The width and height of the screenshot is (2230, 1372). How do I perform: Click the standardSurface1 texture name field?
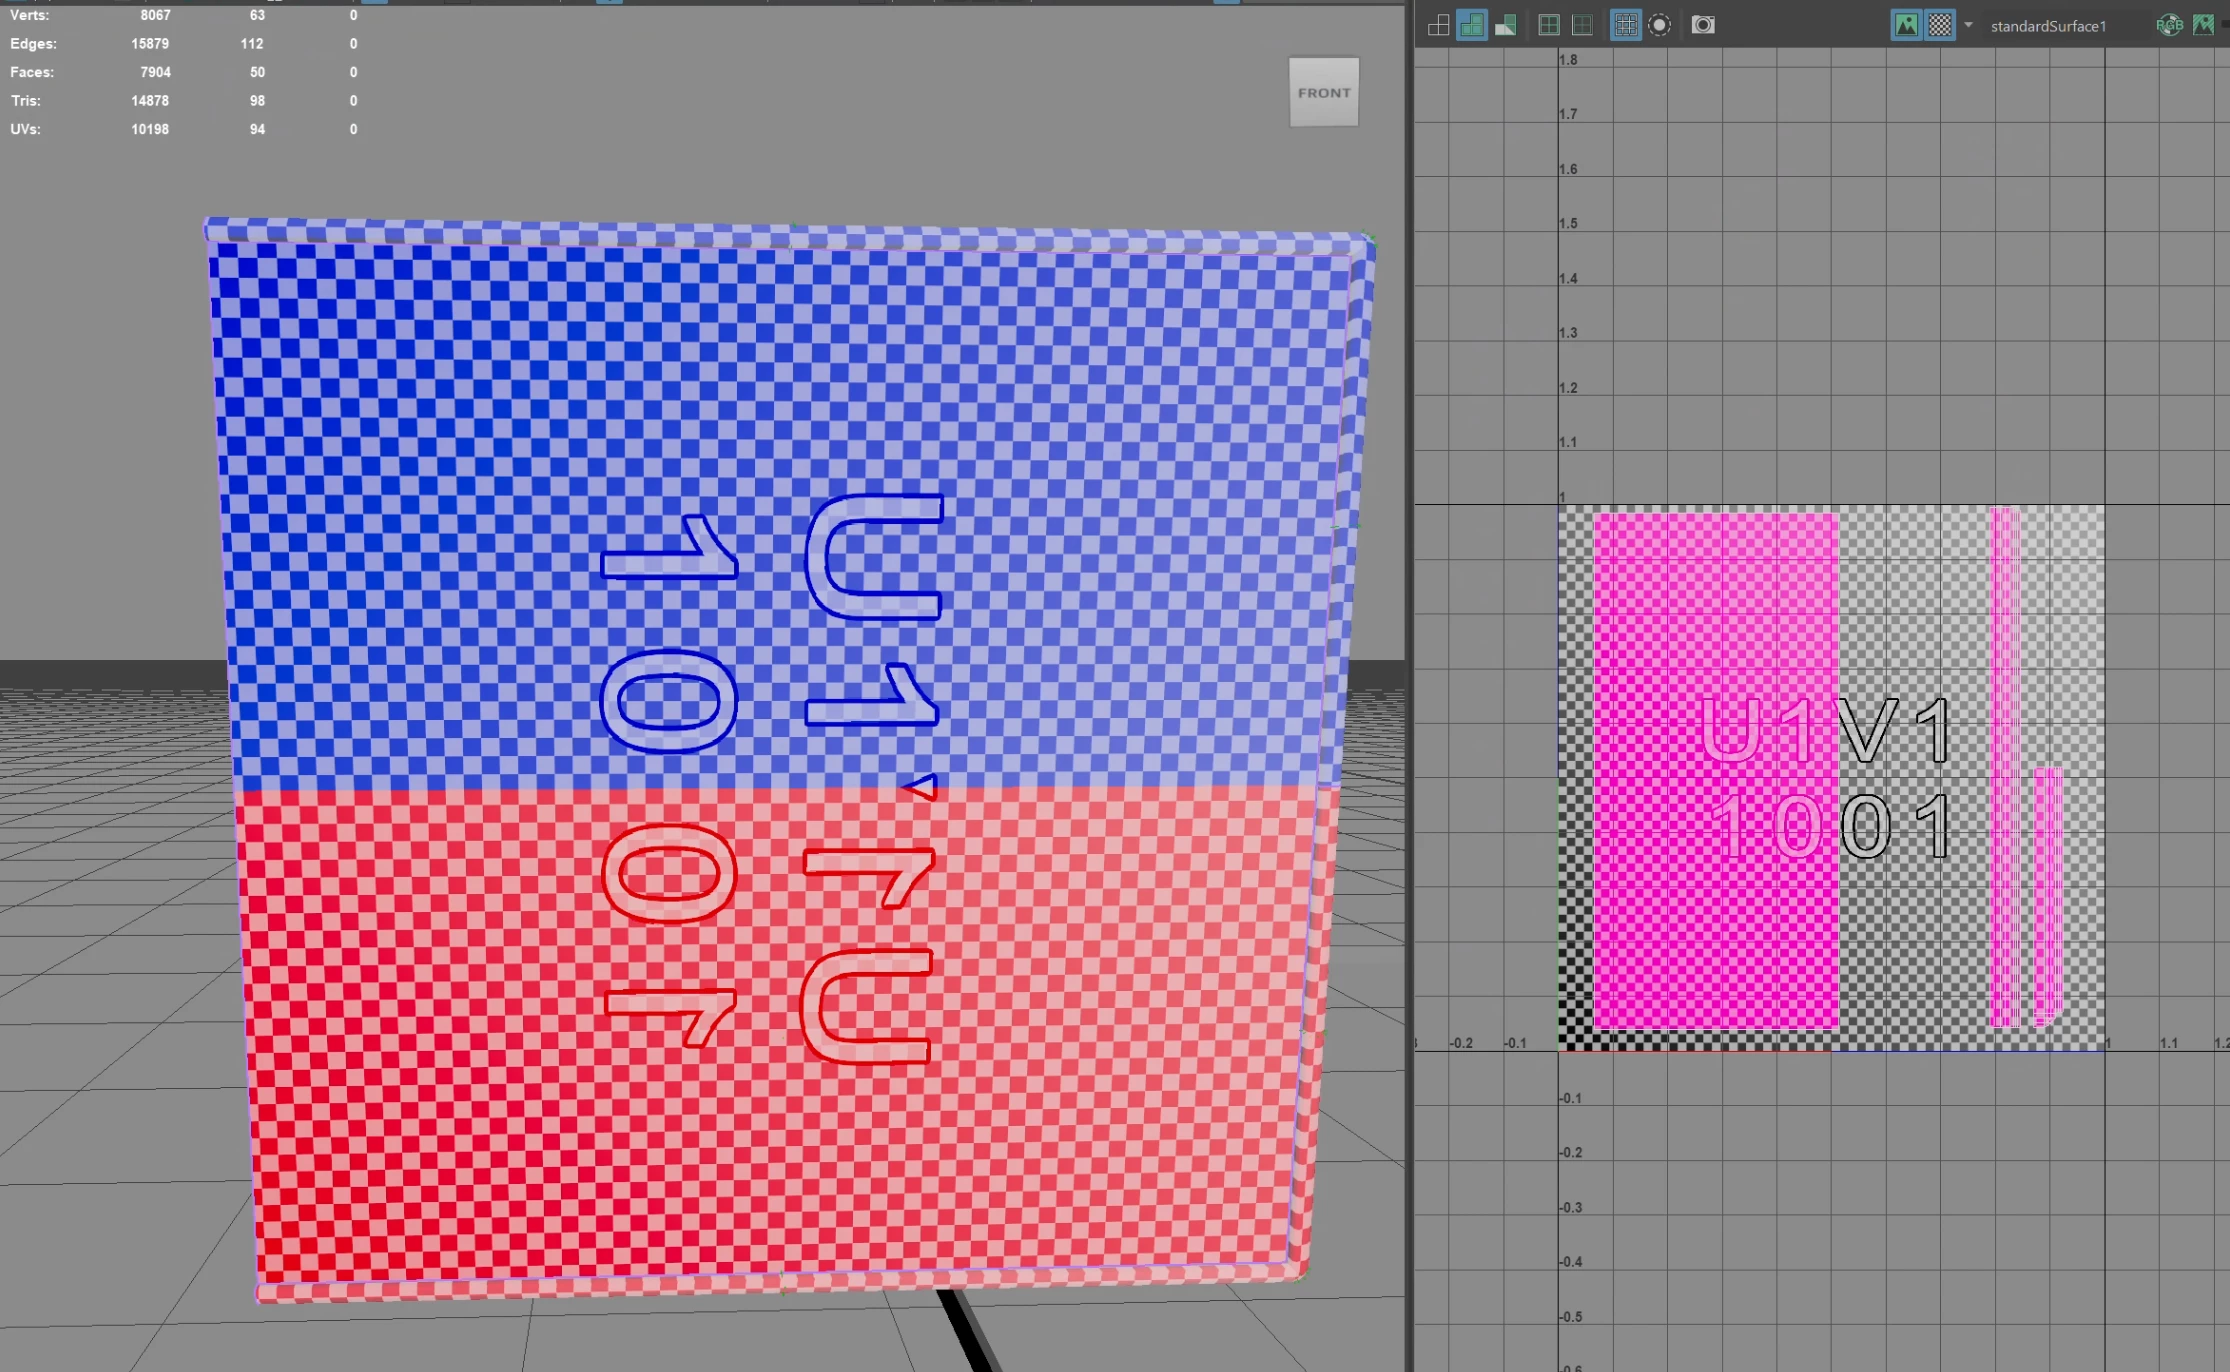[x=2048, y=27]
